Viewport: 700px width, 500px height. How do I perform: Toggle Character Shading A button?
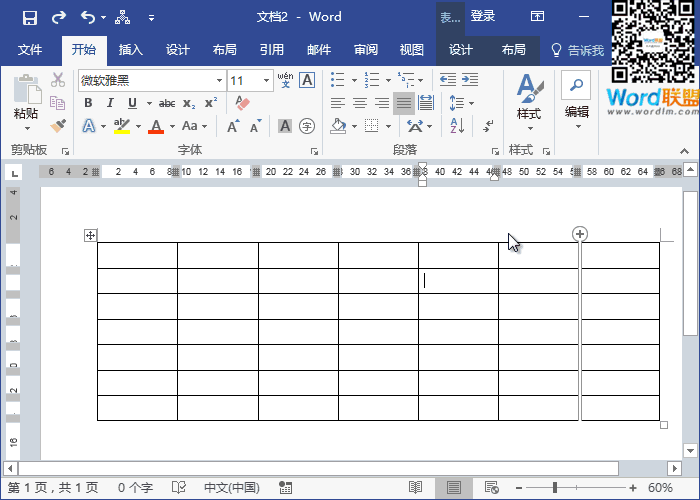click(x=285, y=126)
